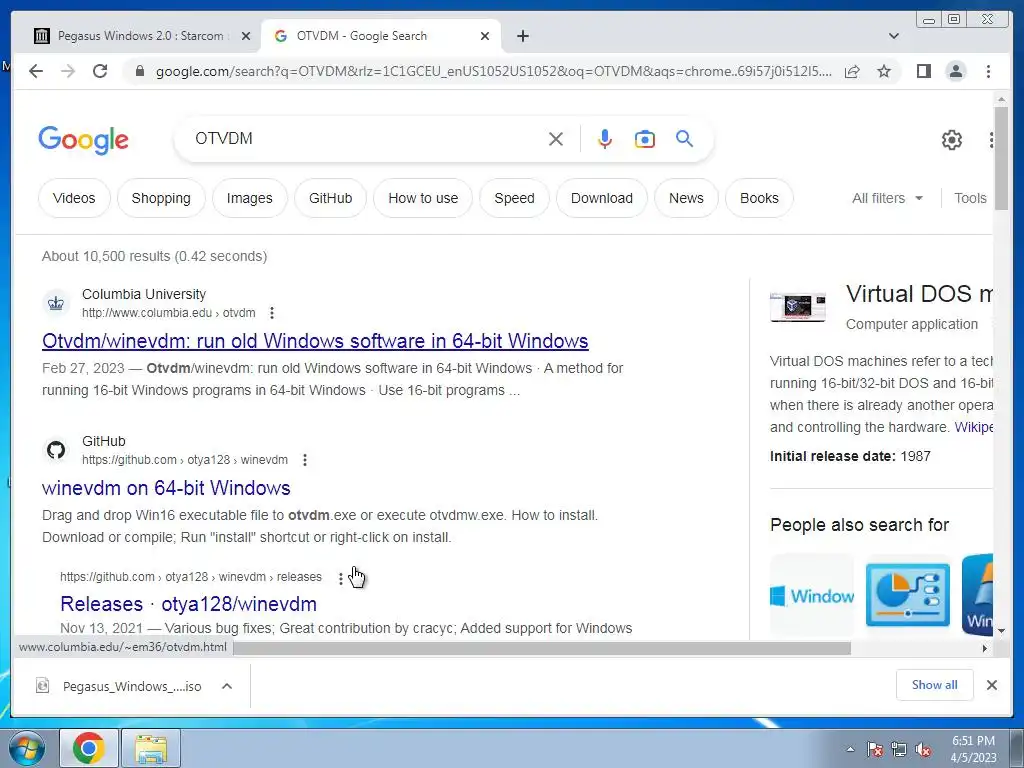Screen dimensions: 1024x768
Task: Open more options for GitHub winevdm result
Action: tap(304, 460)
